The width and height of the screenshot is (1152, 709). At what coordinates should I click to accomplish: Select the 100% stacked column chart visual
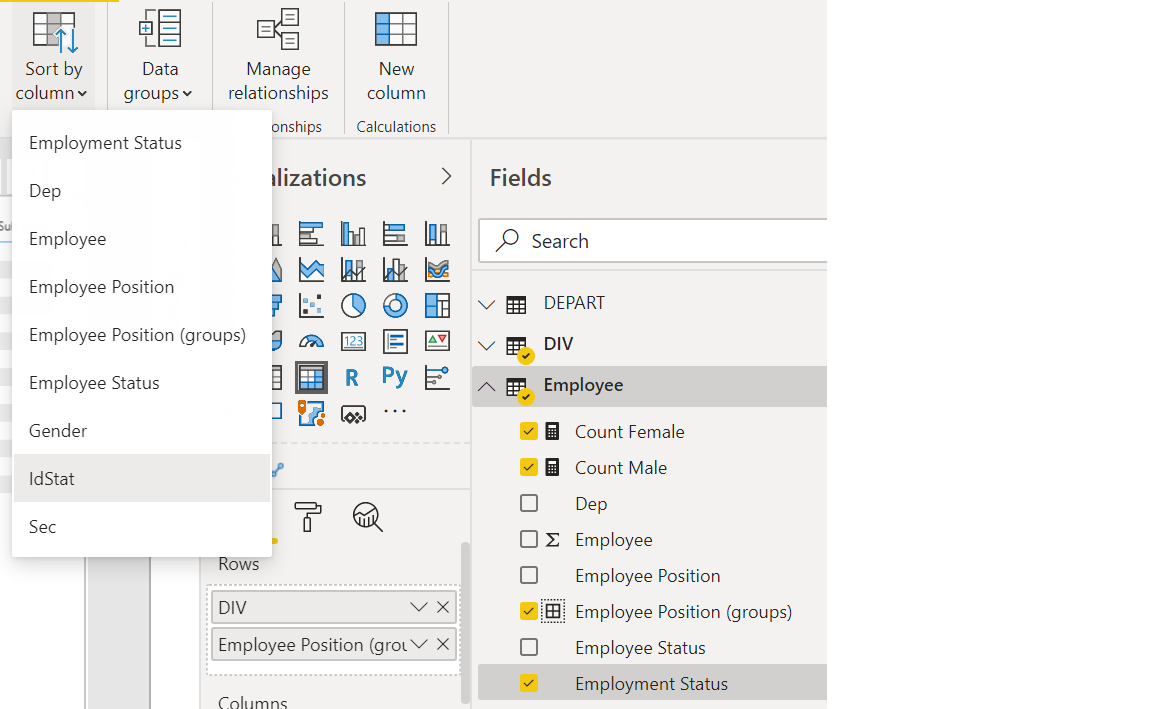click(x=437, y=234)
